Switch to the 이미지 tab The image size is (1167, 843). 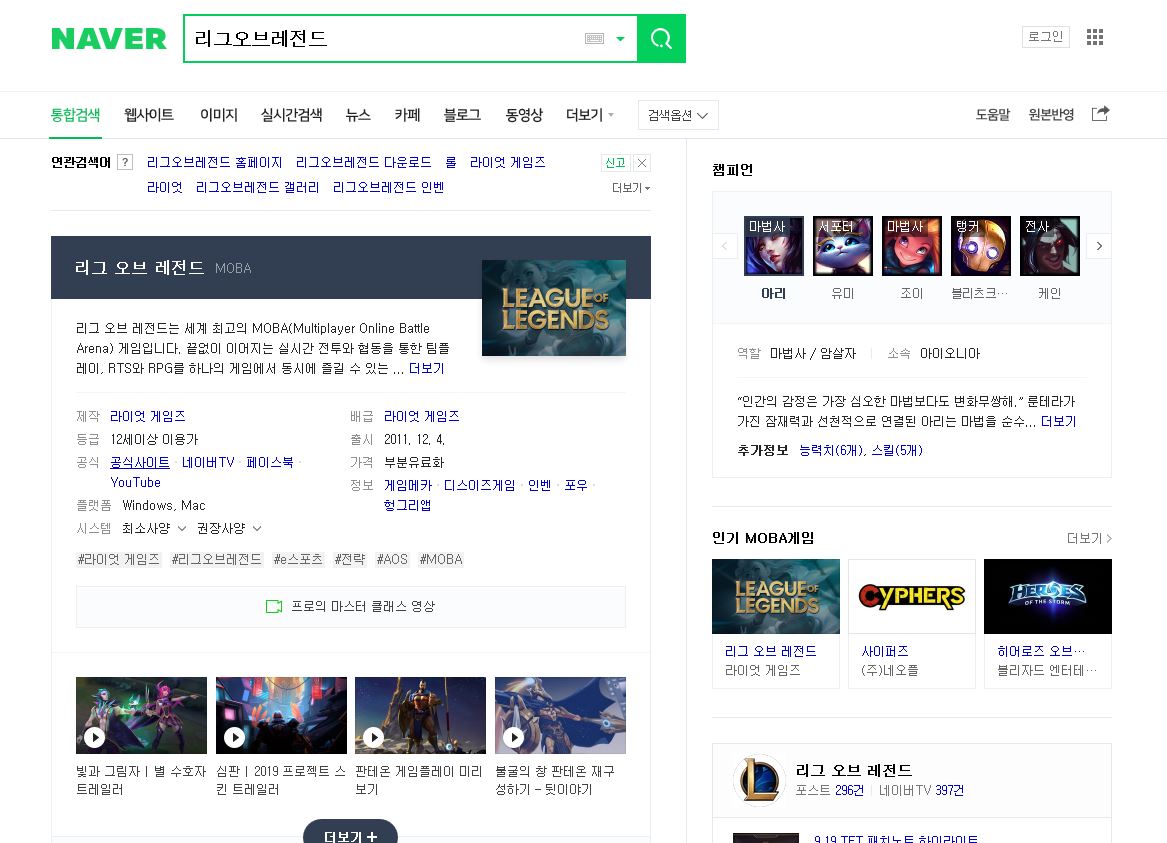tap(219, 115)
